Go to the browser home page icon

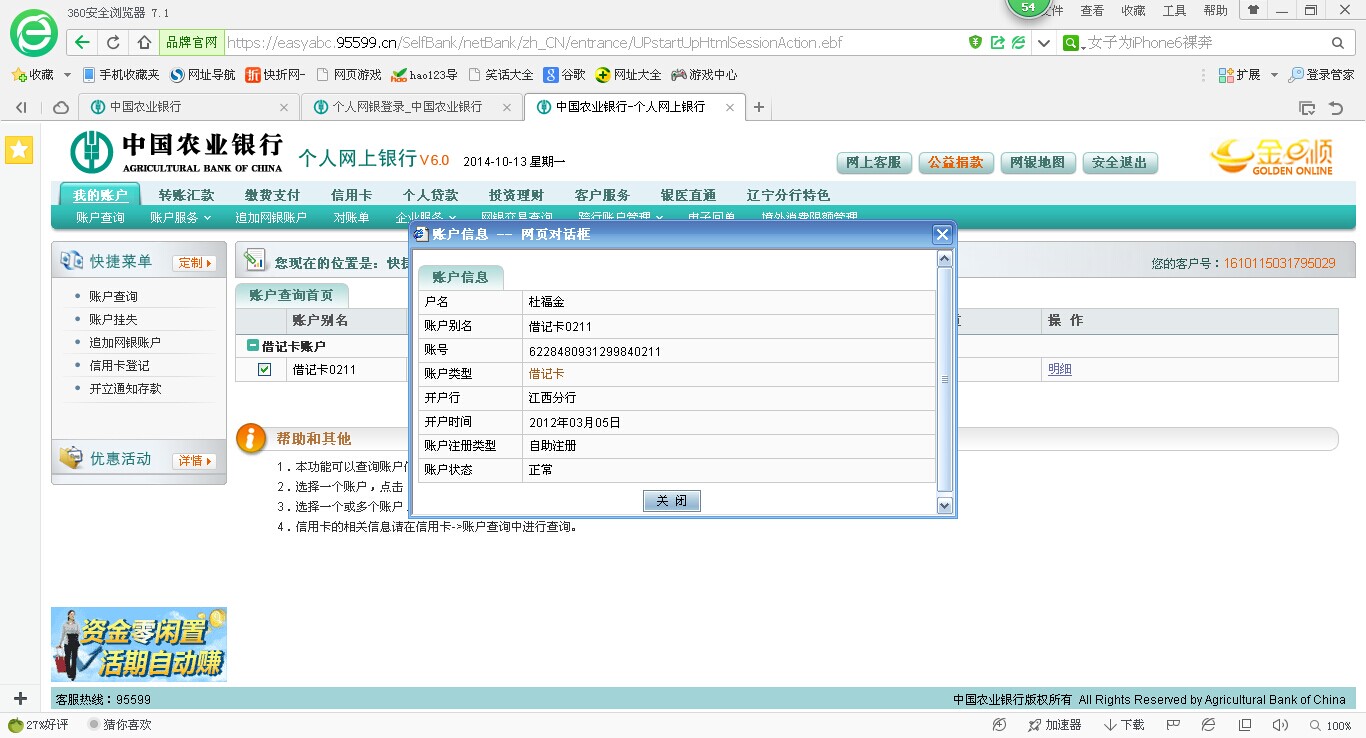(144, 43)
